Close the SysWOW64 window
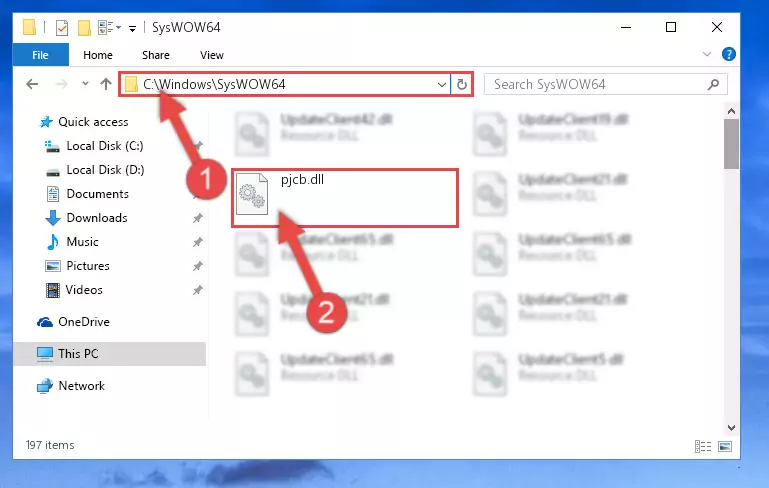This screenshot has height=488, width=769. 717,27
